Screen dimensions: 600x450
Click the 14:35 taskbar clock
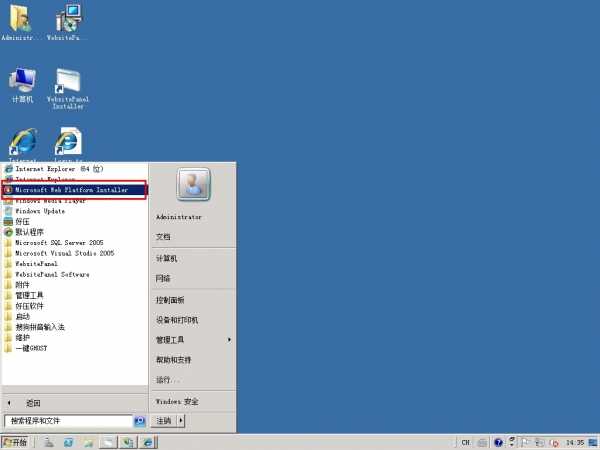coord(575,443)
